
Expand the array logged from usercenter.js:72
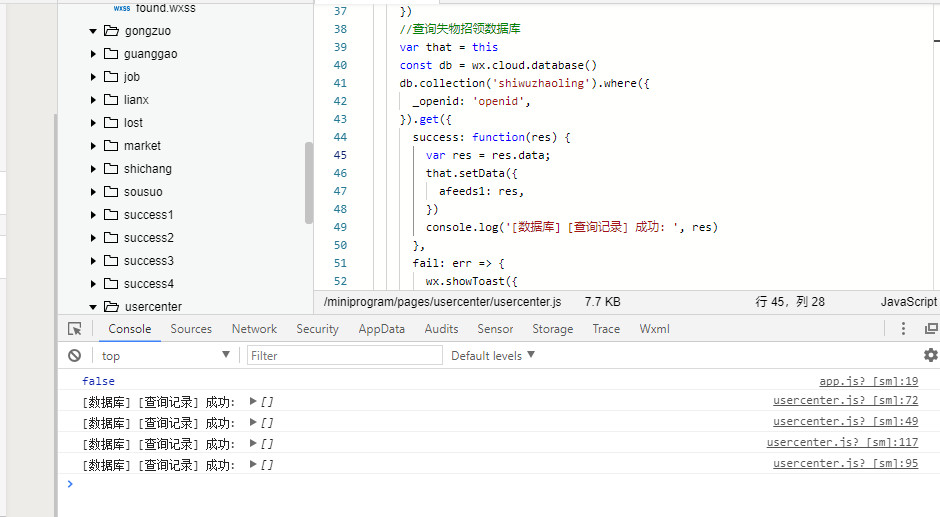(254, 402)
